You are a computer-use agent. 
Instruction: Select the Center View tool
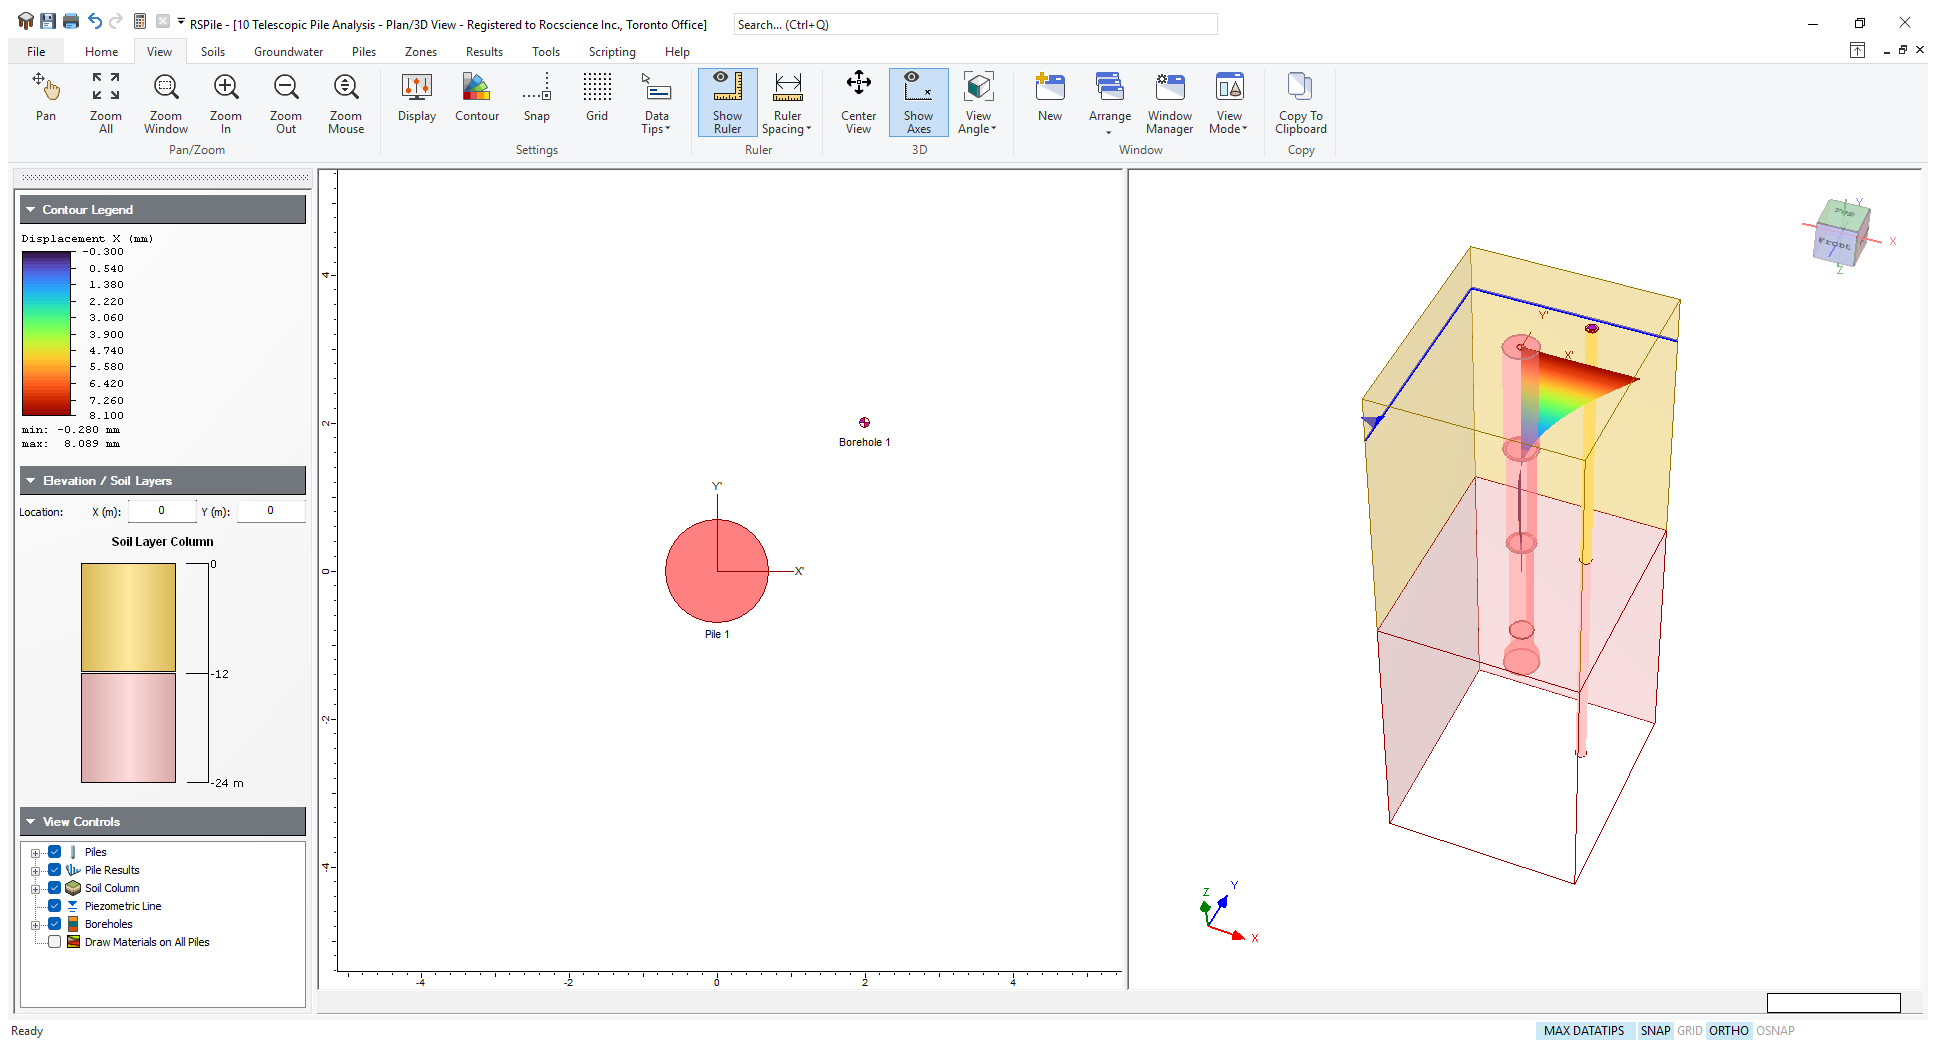tap(857, 98)
